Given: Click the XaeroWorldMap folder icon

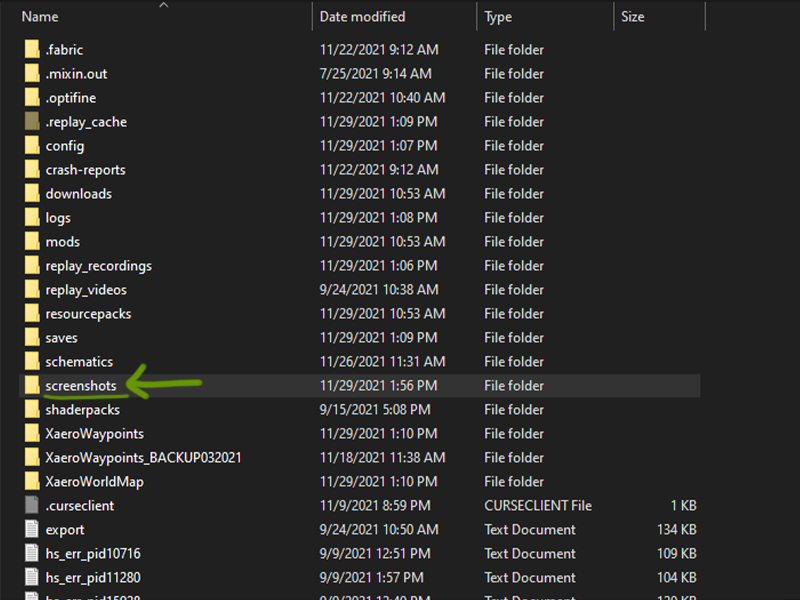Looking at the screenshot, I should pyautogui.click(x=32, y=482).
